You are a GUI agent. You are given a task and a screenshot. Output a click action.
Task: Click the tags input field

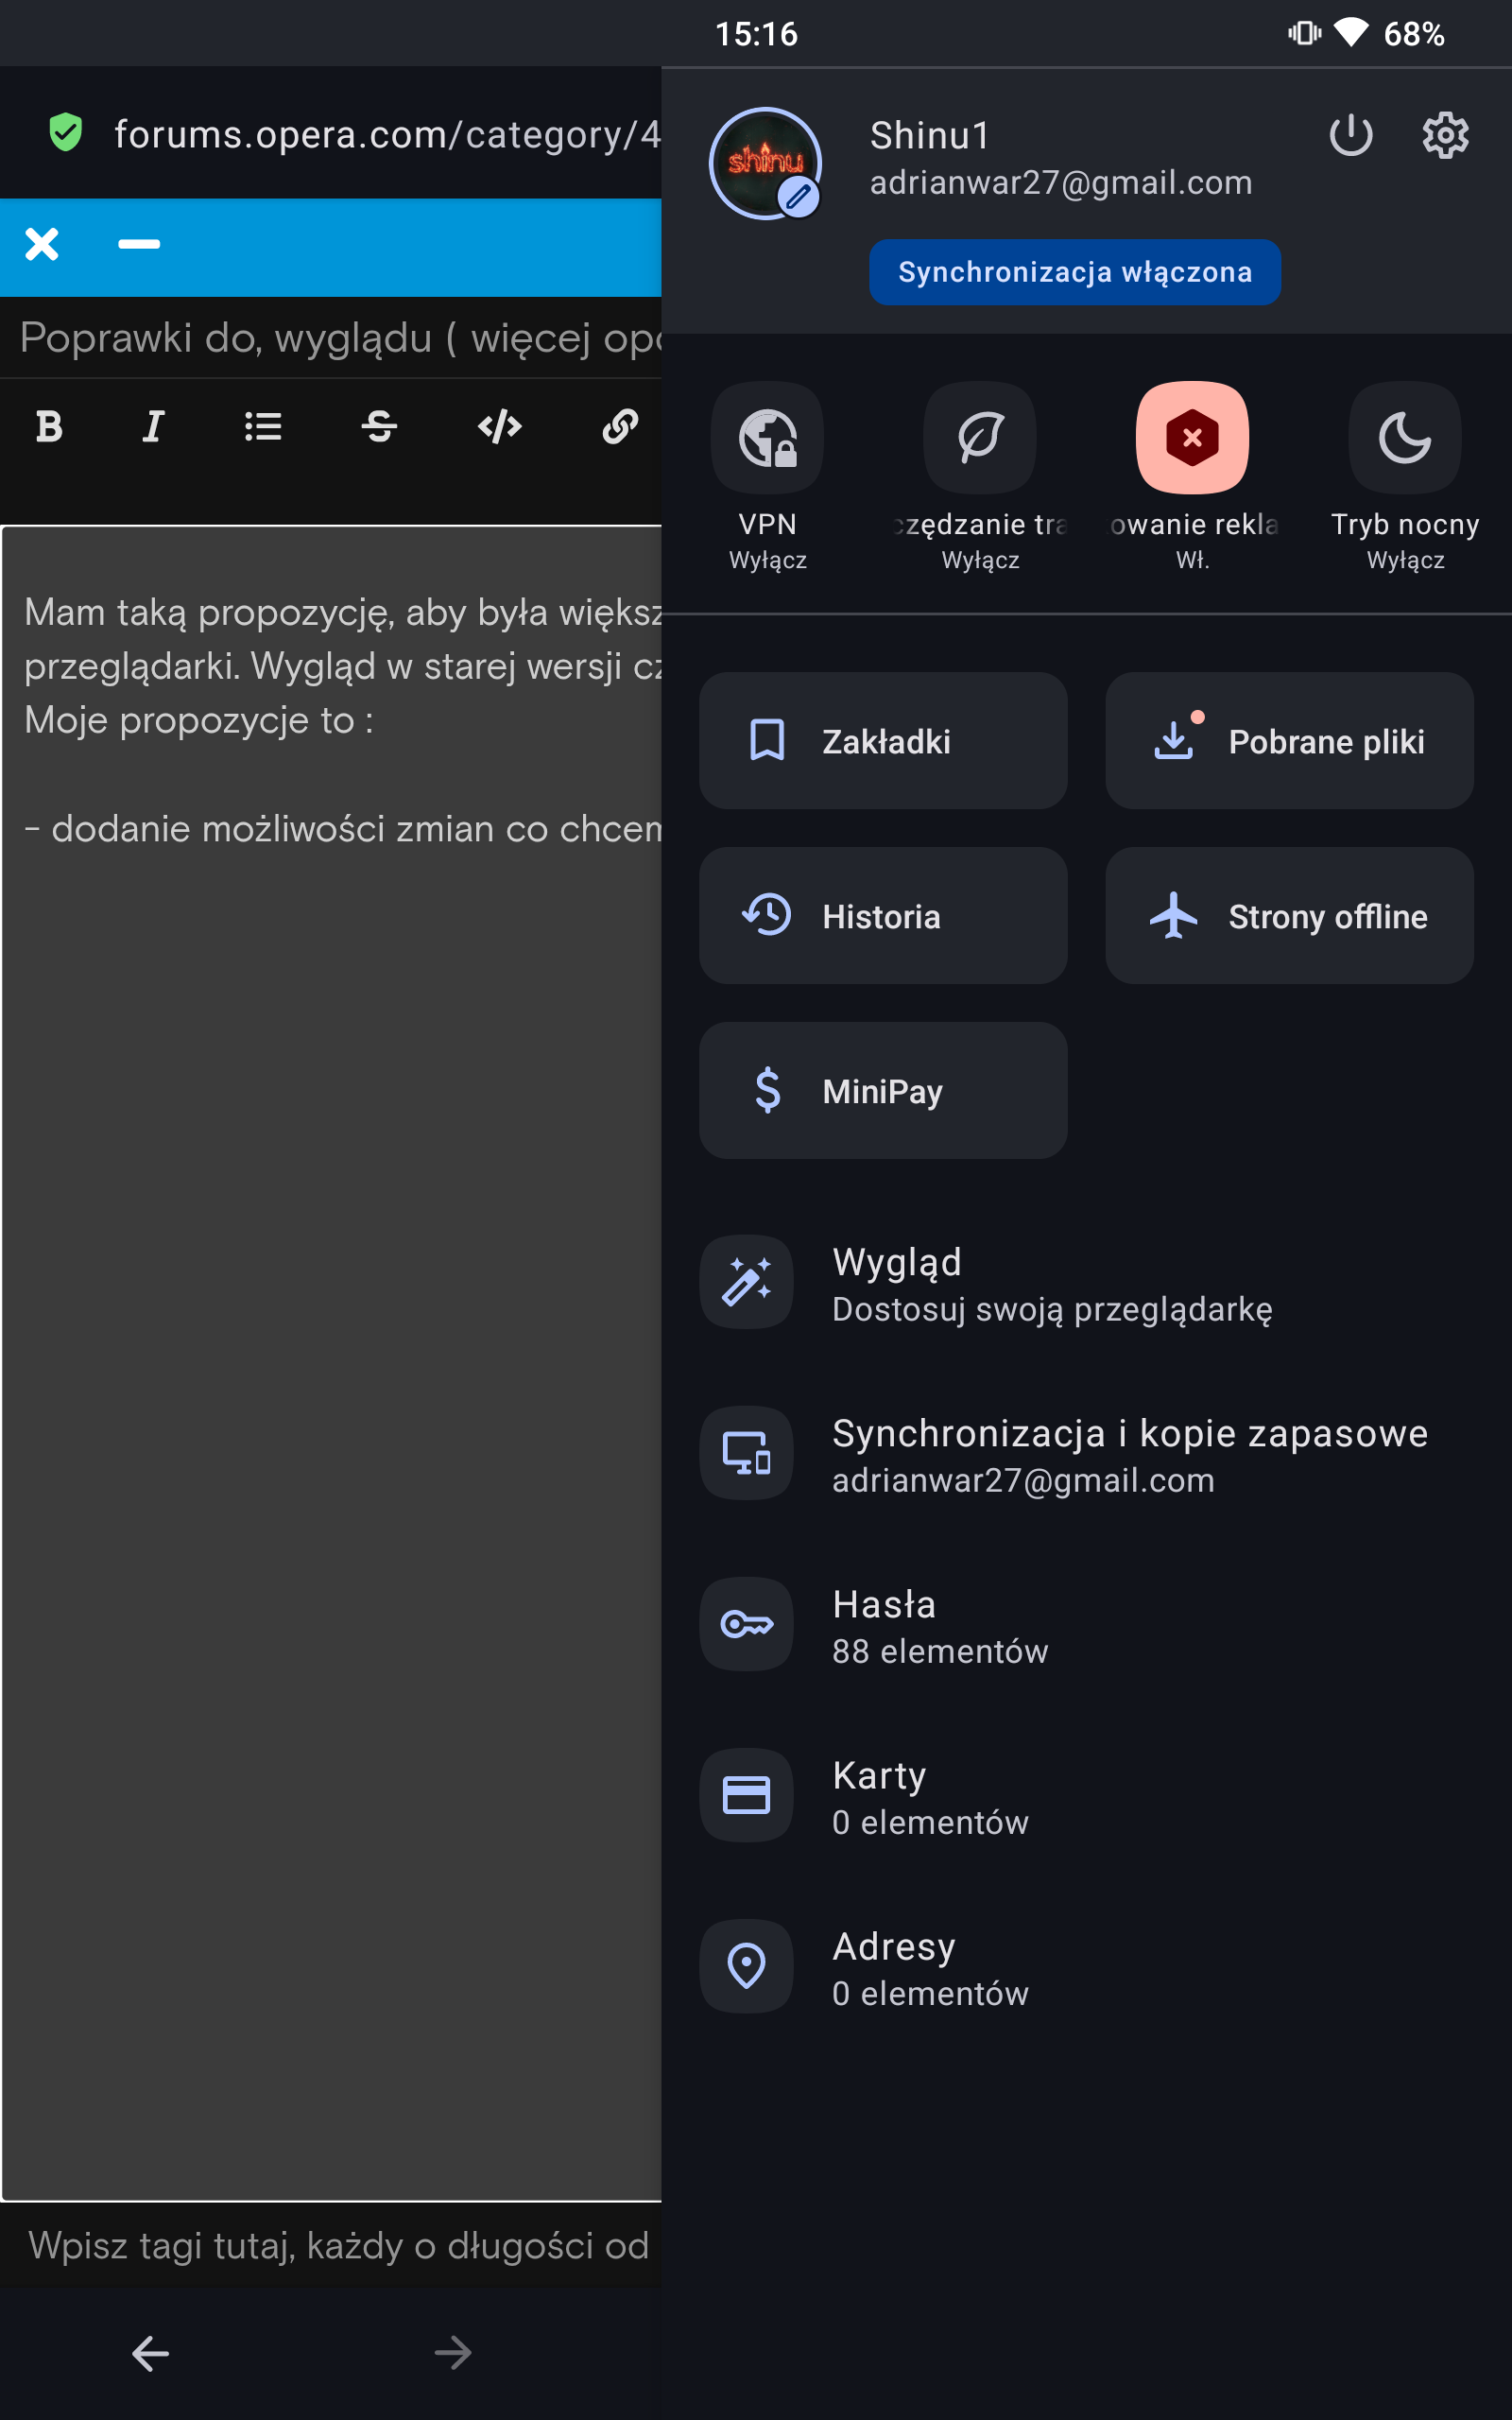331,2246
